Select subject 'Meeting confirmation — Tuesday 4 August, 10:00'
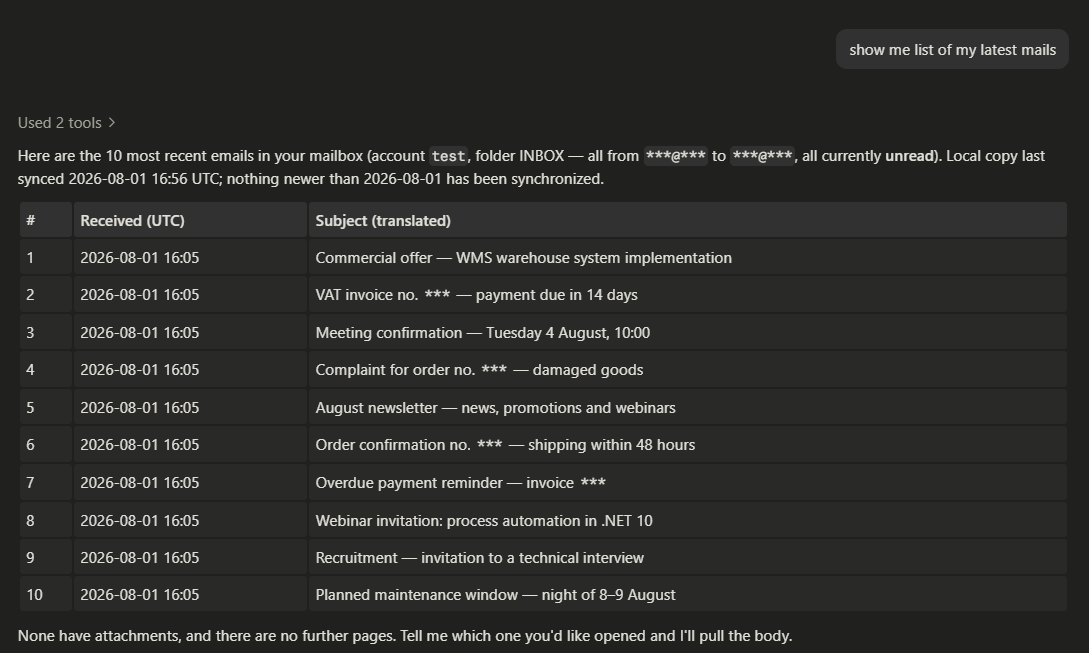The width and height of the screenshot is (1089, 653). 483,333
